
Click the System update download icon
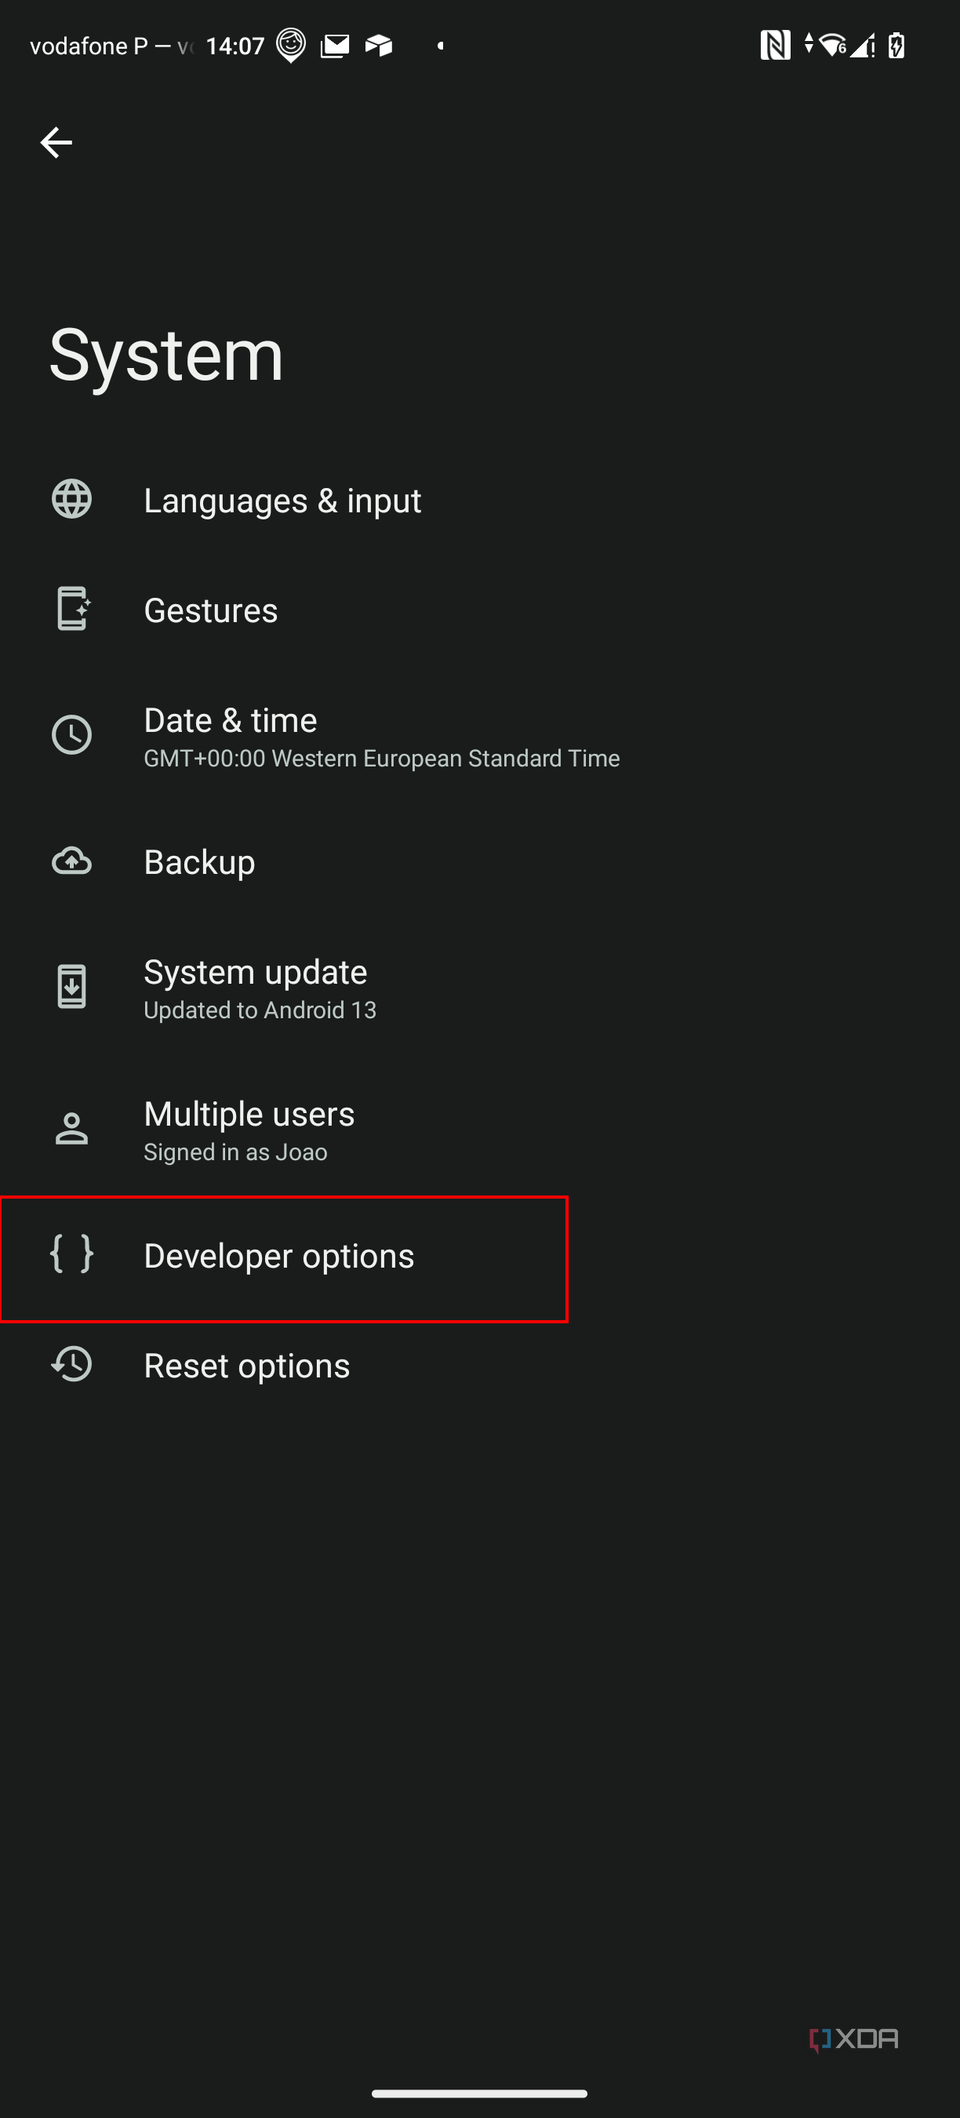point(72,987)
